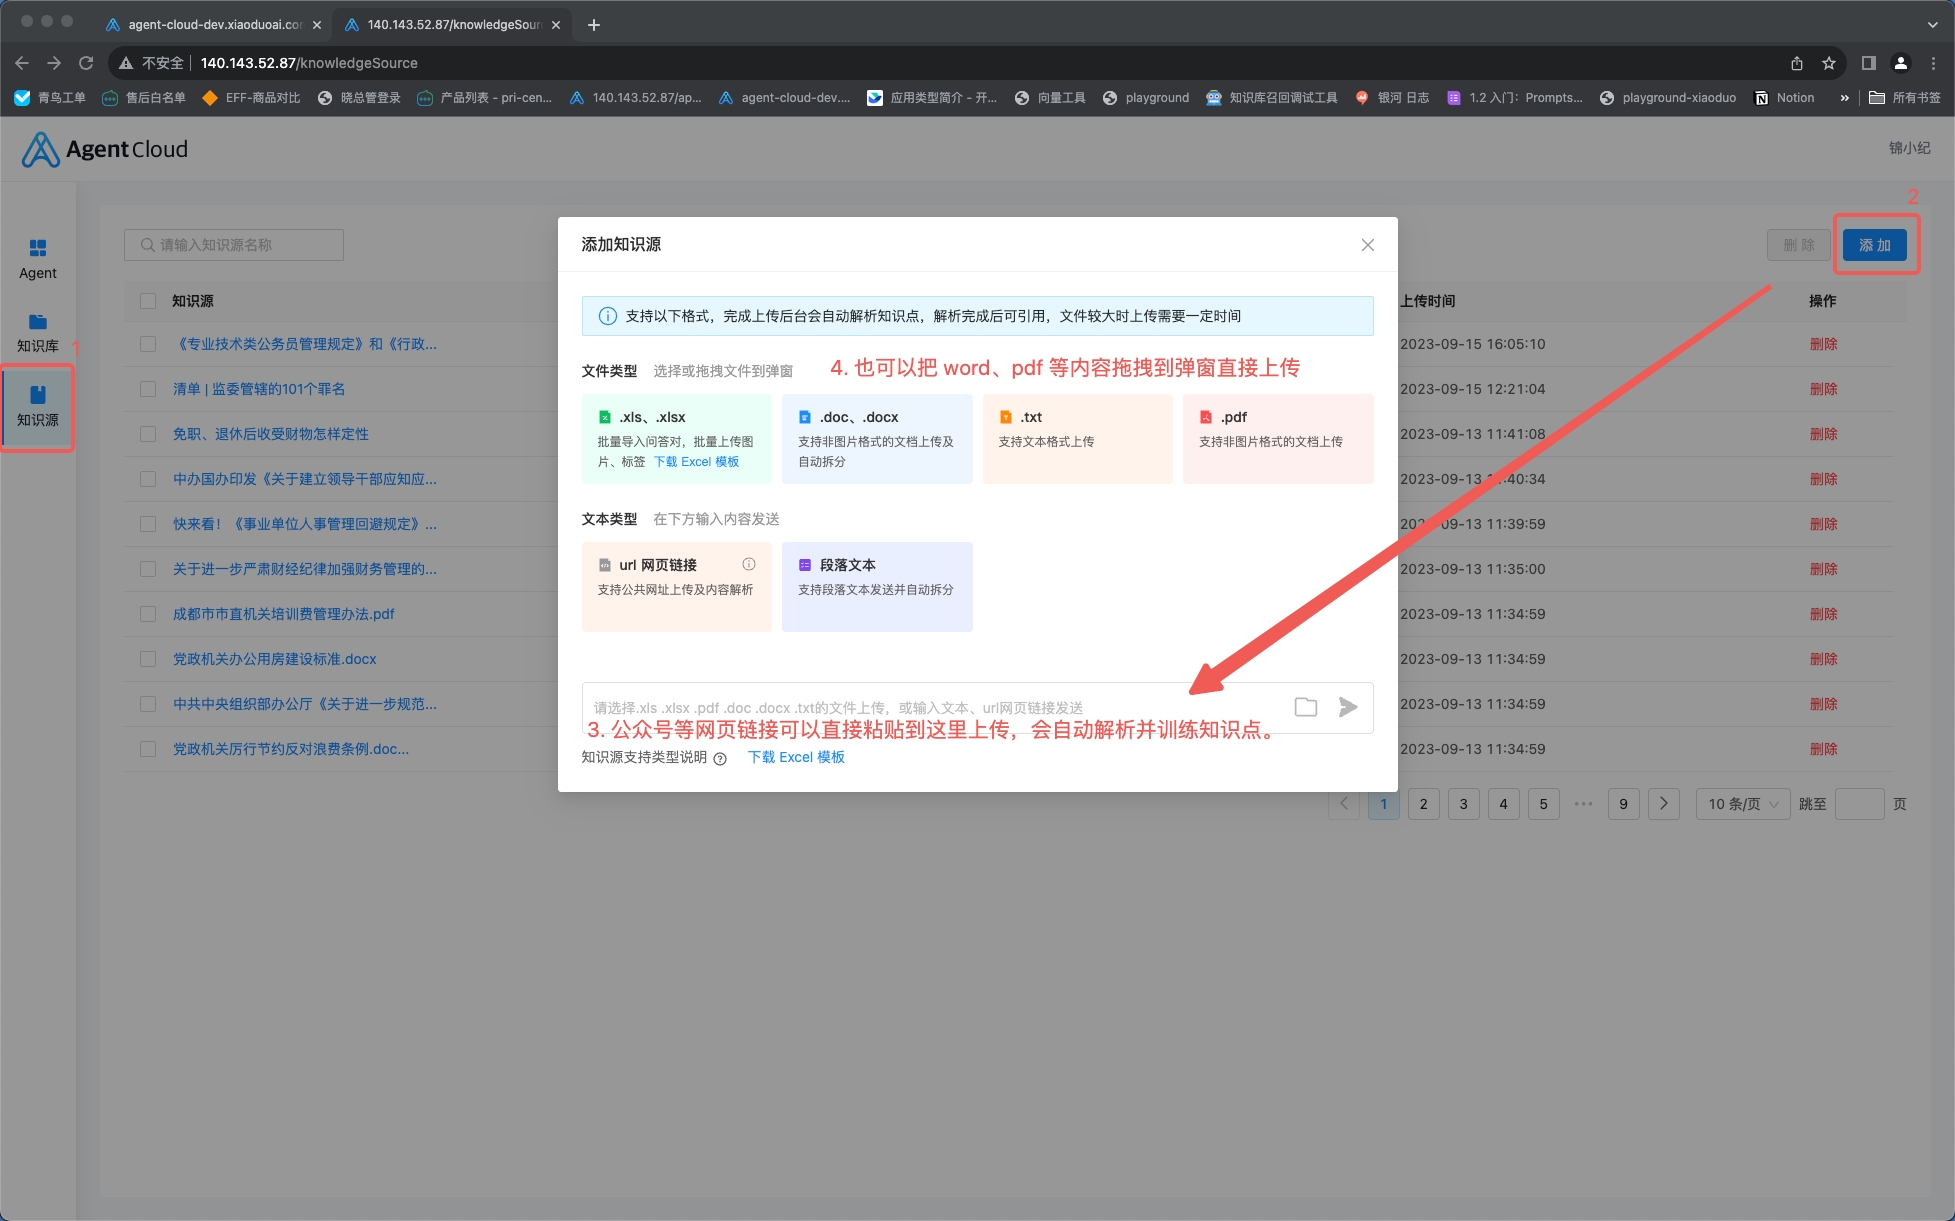The height and width of the screenshot is (1221, 1955).
Task: Expand bookmarks overflow chevron
Action: pyautogui.click(x=1844, y=98)
